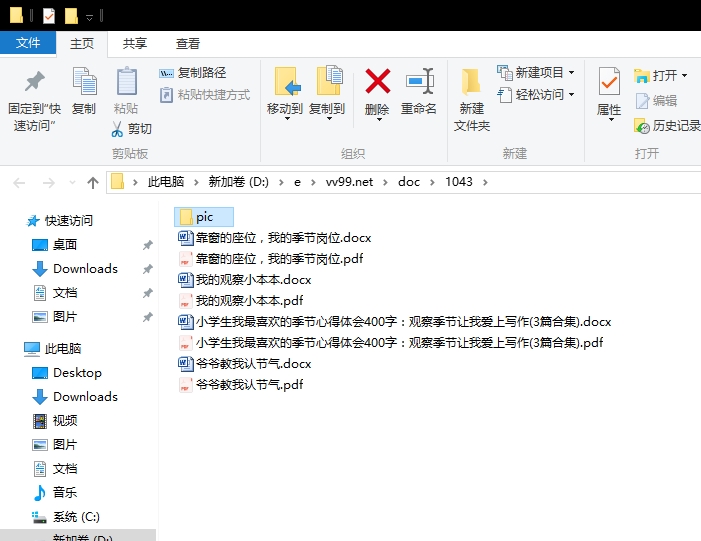Select Quick access (快速访问) in sidebar

pyautogui.click(x=60, y=221)
